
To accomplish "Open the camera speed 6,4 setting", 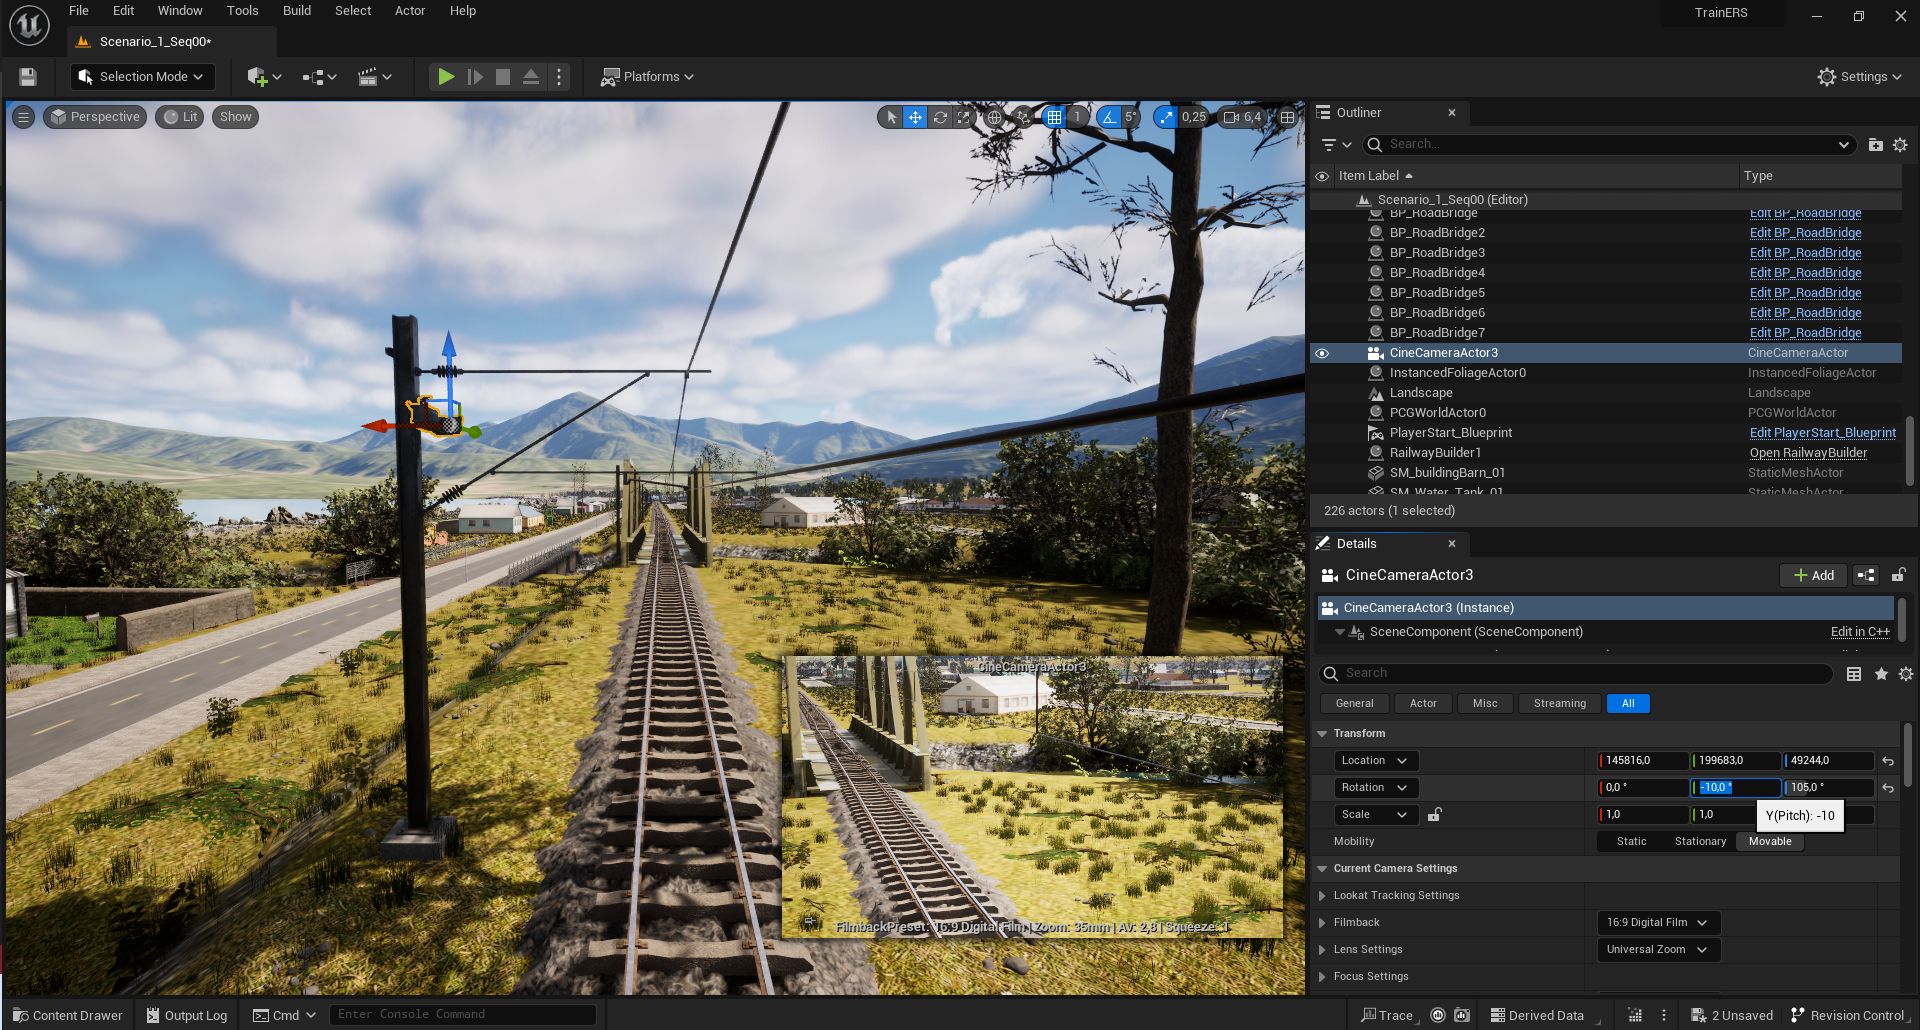I will (1243, 117).
